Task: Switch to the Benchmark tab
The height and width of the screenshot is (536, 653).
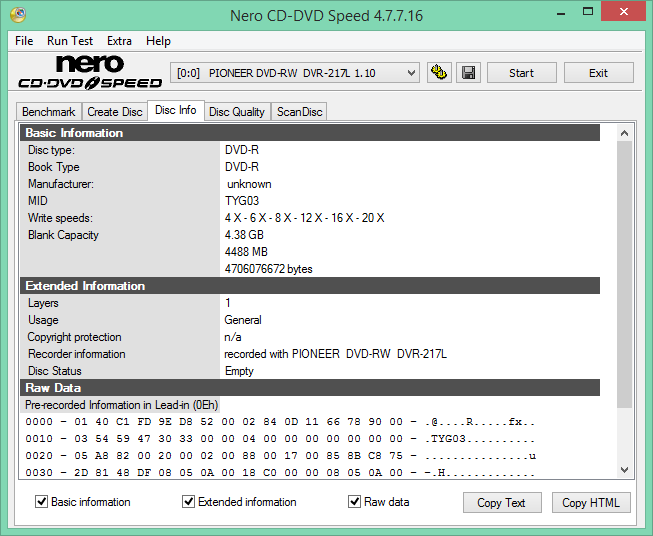Action: 49,112
